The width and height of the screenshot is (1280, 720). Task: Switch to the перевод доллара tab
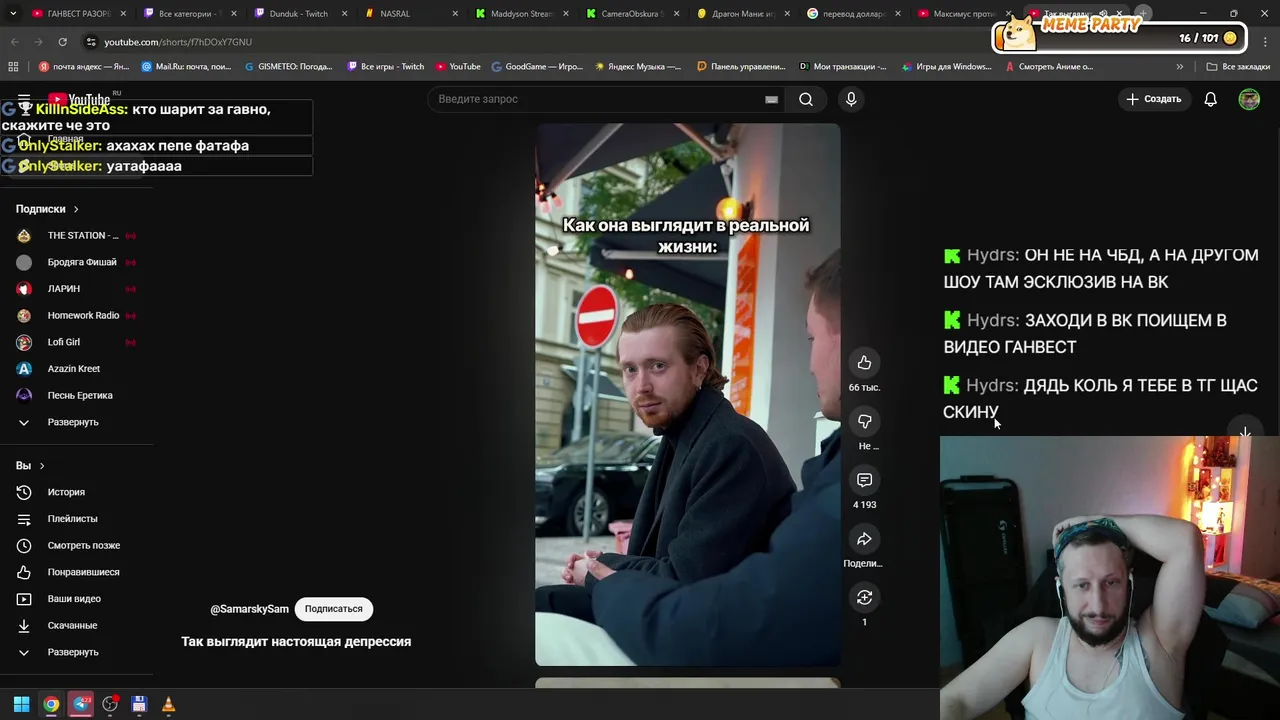point(852,14)
